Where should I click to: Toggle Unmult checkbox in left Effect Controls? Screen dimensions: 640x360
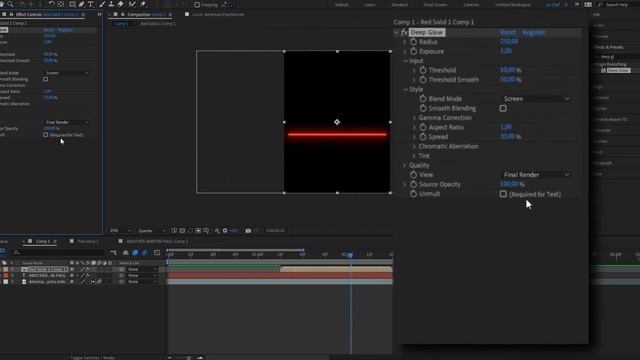click(45, 135)
